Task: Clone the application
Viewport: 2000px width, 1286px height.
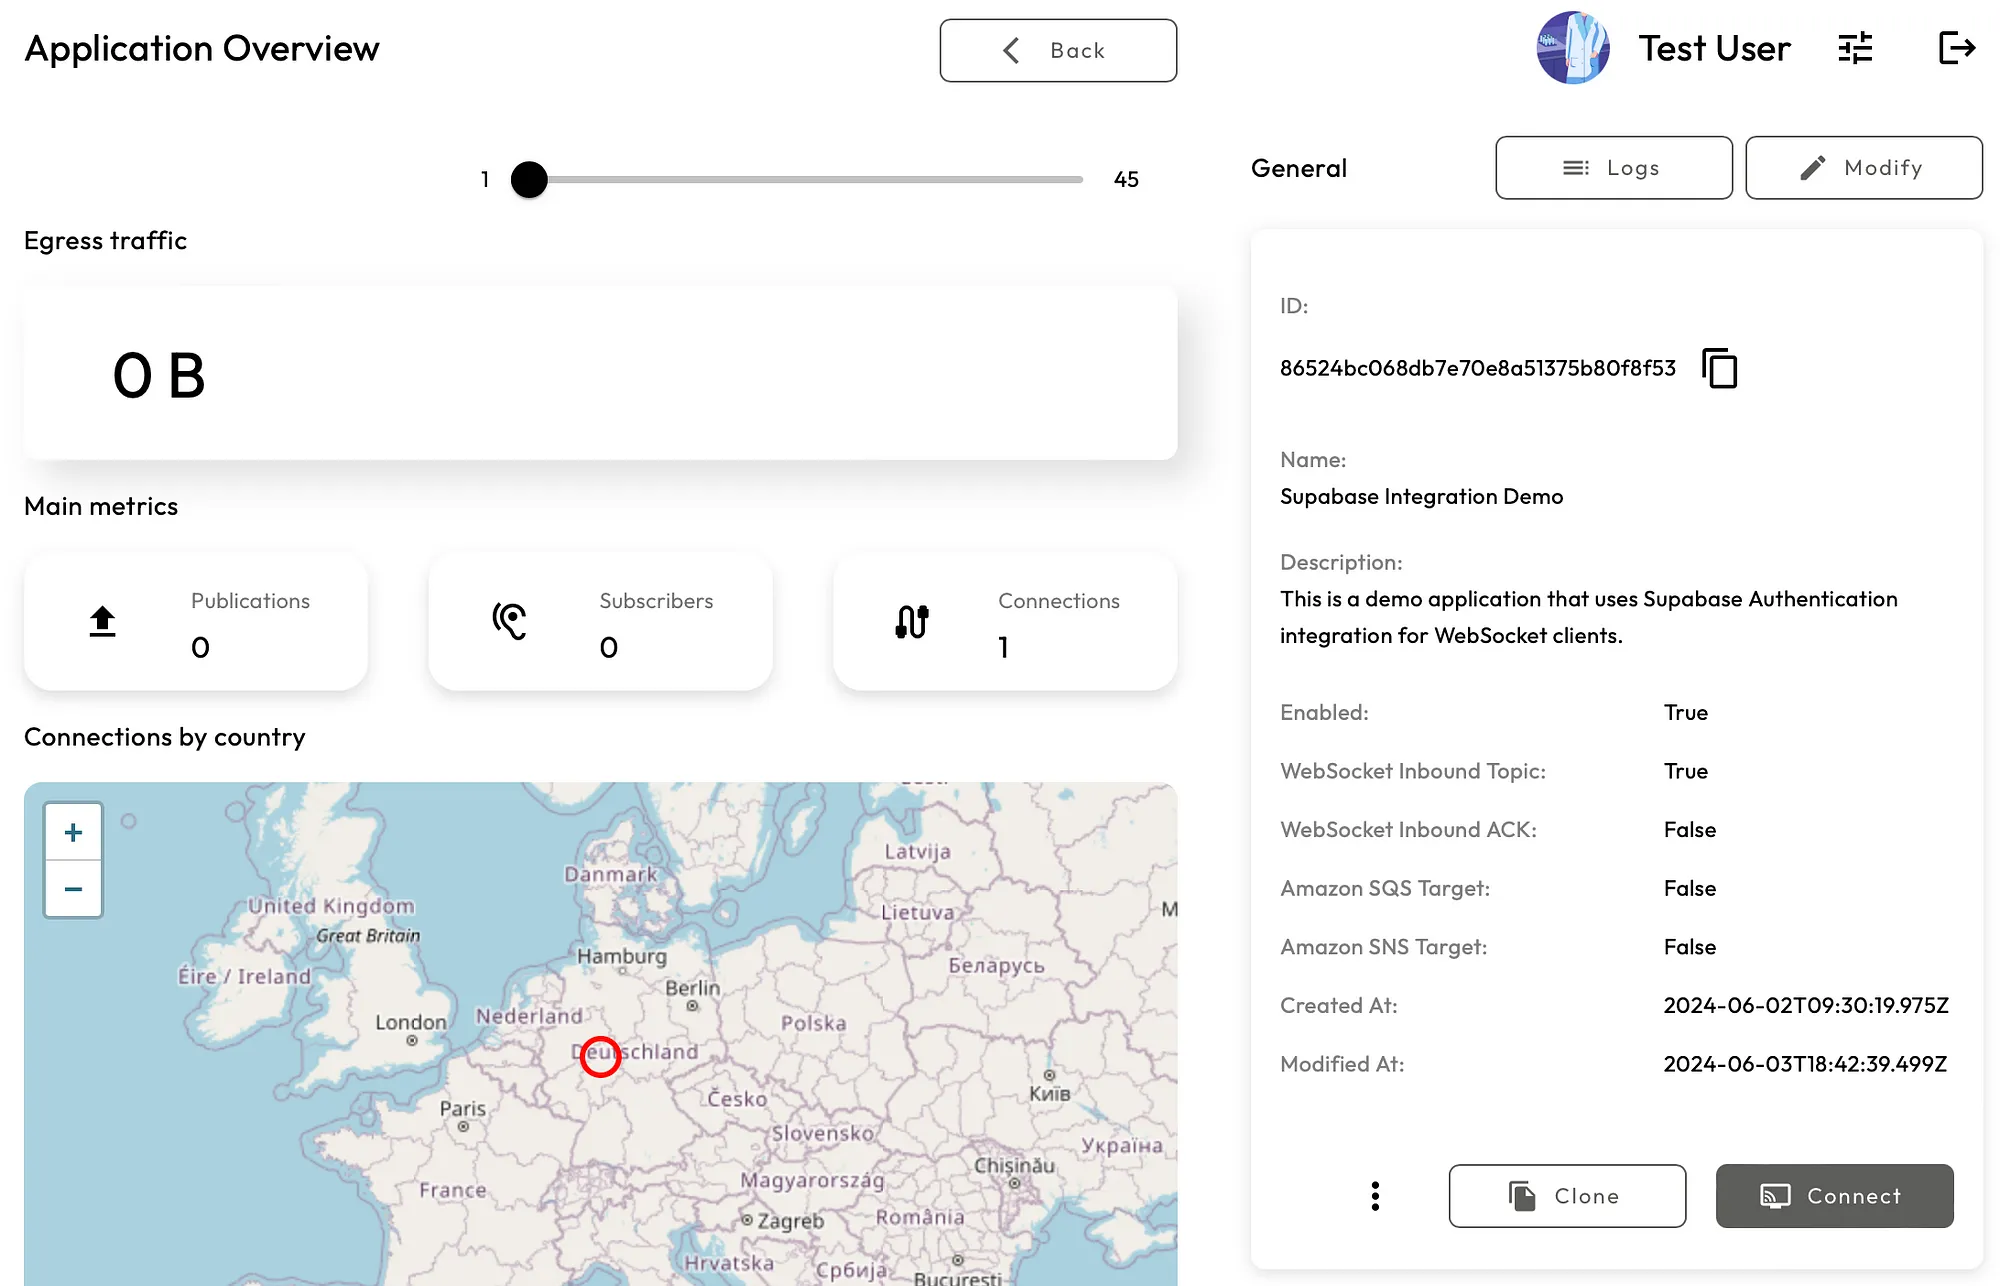Action: pos(1567,1196)
